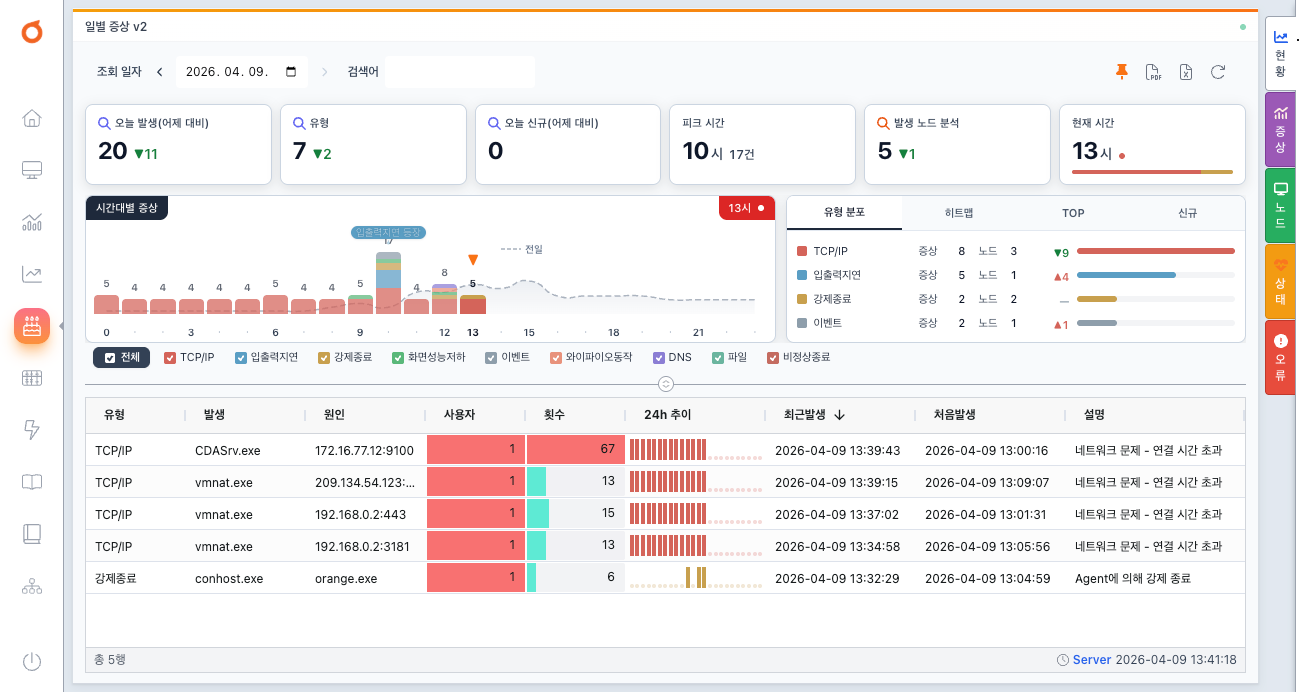The height and width of the screenshot is (692, 1299).
Task: Open the 현황 side tab
Action: click(1281, 53)
